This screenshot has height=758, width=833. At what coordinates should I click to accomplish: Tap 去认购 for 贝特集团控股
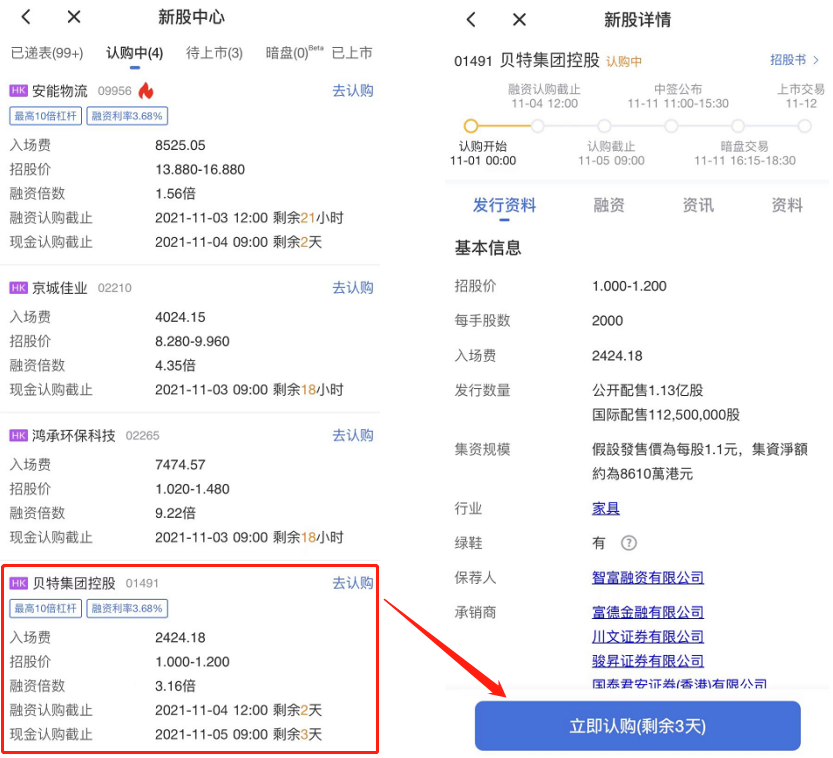pyautogui.click(x=353, y=583)
